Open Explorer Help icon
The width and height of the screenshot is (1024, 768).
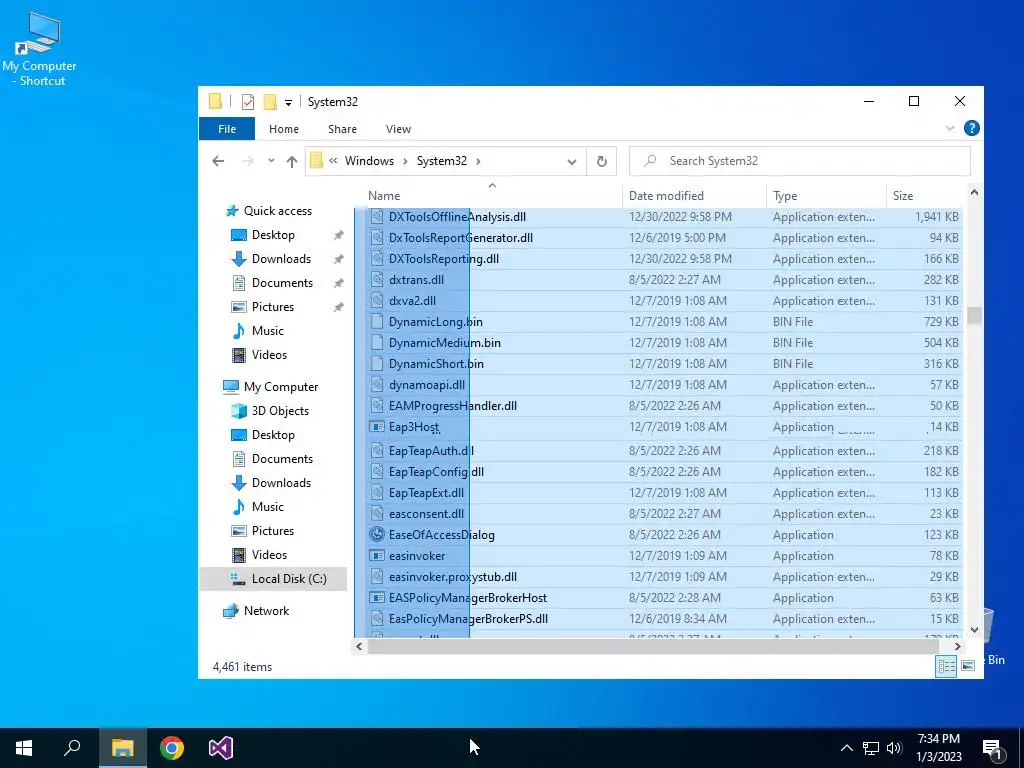971,128
